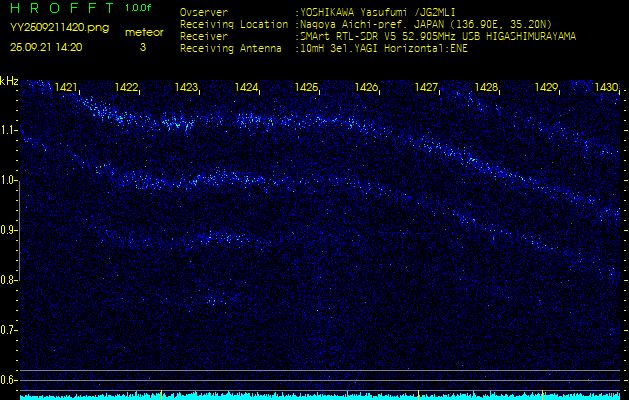Image resolution: width=629 pixels, height=400 pixels.
Task: Click the 1421 time marker
Action: point(67,88)
